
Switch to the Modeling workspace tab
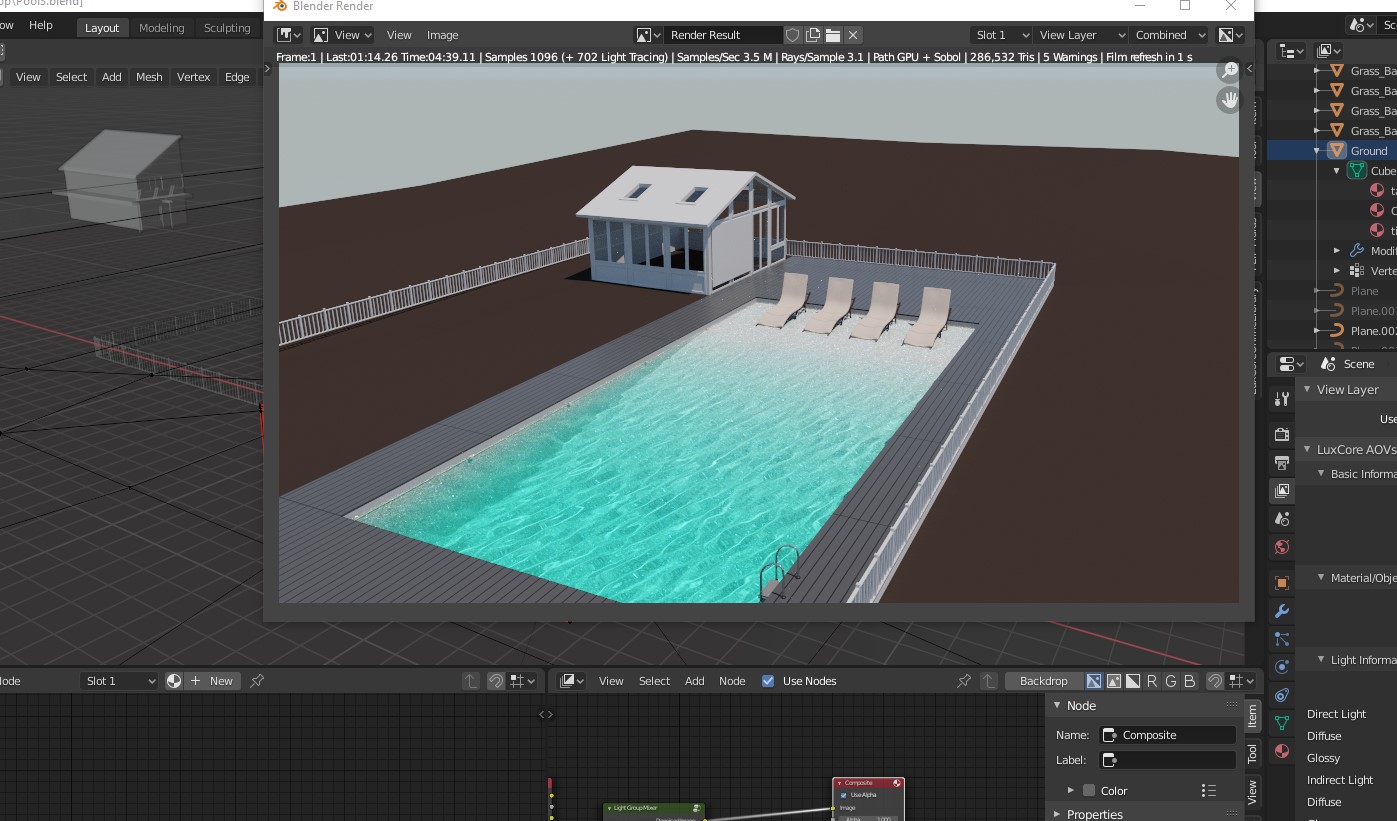[x=161, y=28]
